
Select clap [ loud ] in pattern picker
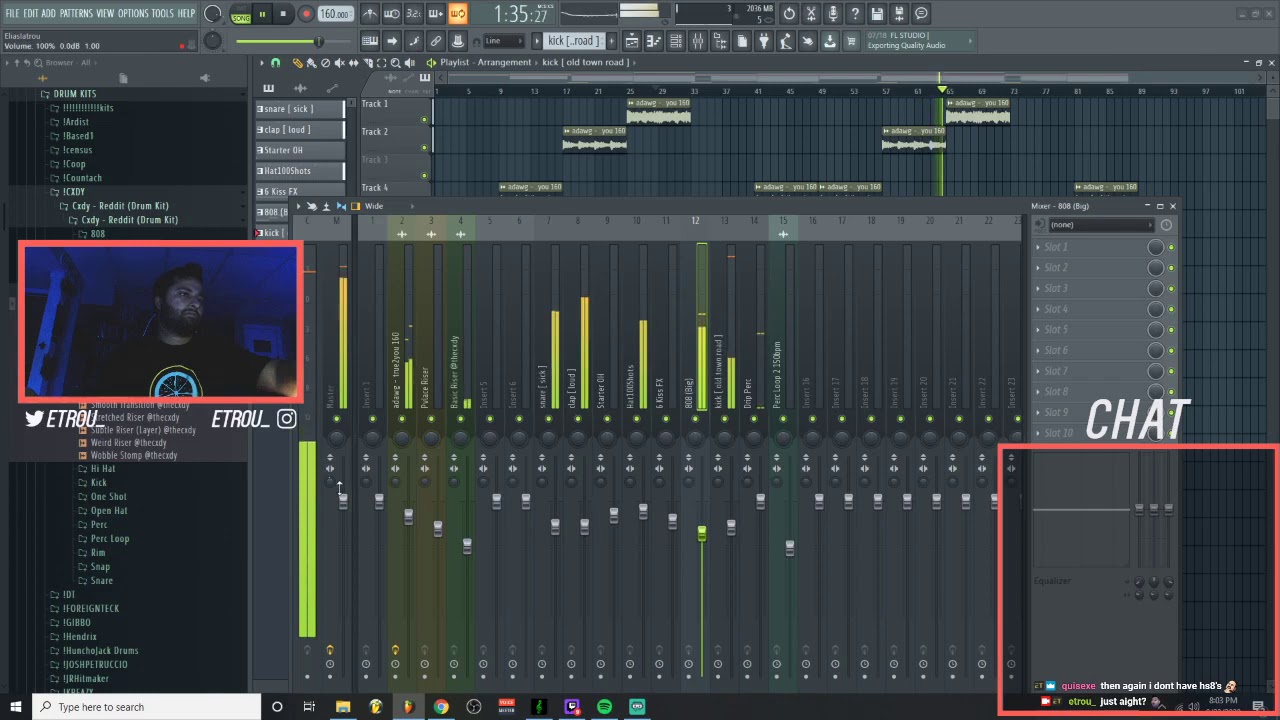coord(300,129)
